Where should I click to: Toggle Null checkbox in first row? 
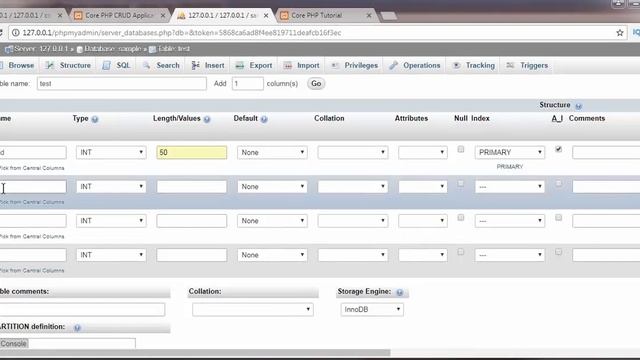460,149
